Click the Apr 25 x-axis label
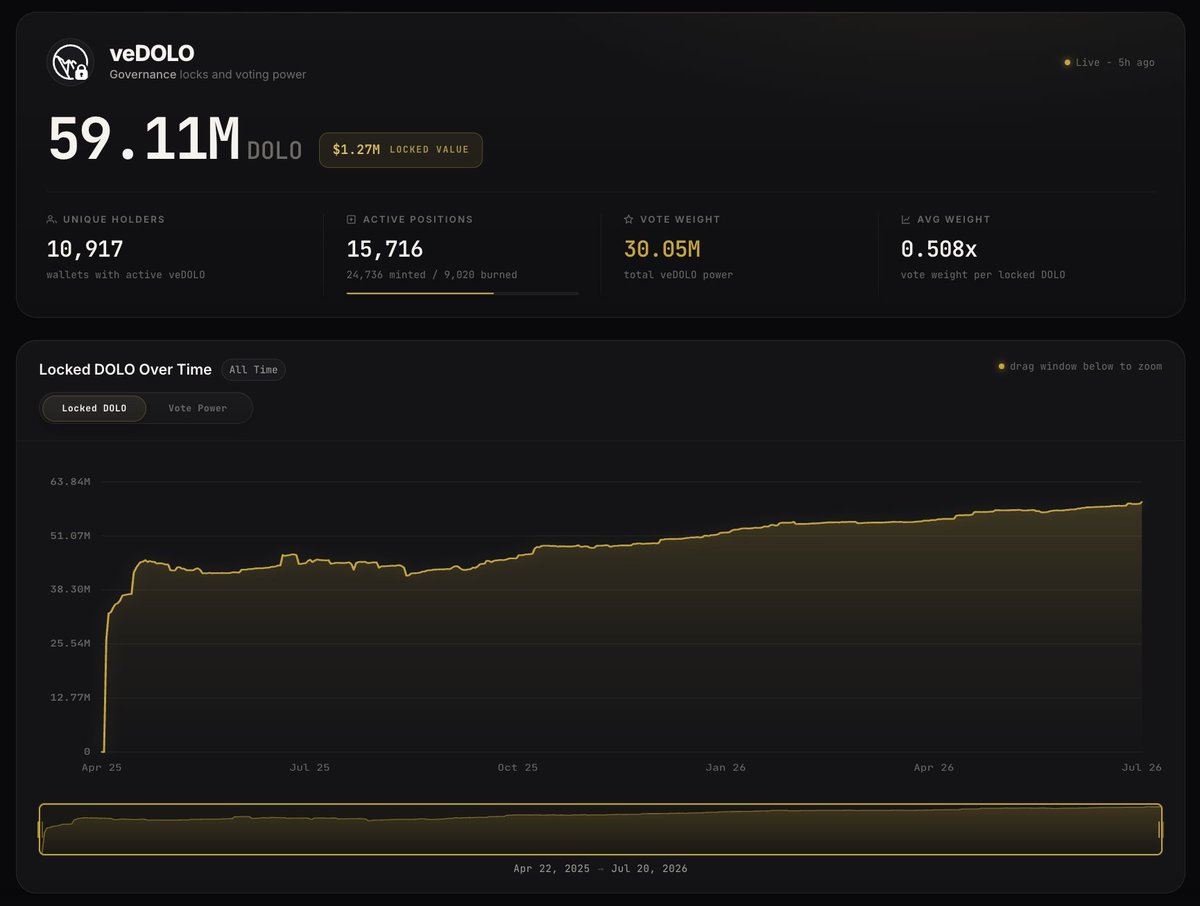 [101, 768]
